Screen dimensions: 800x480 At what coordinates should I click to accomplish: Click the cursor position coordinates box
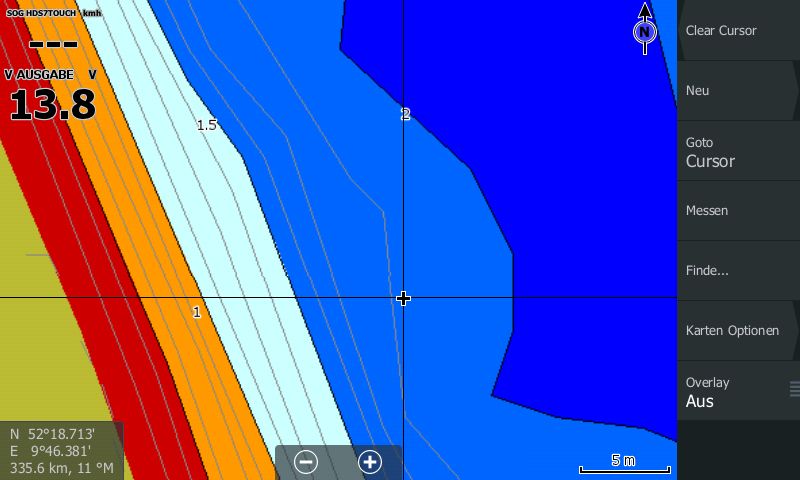coord(61,451)
